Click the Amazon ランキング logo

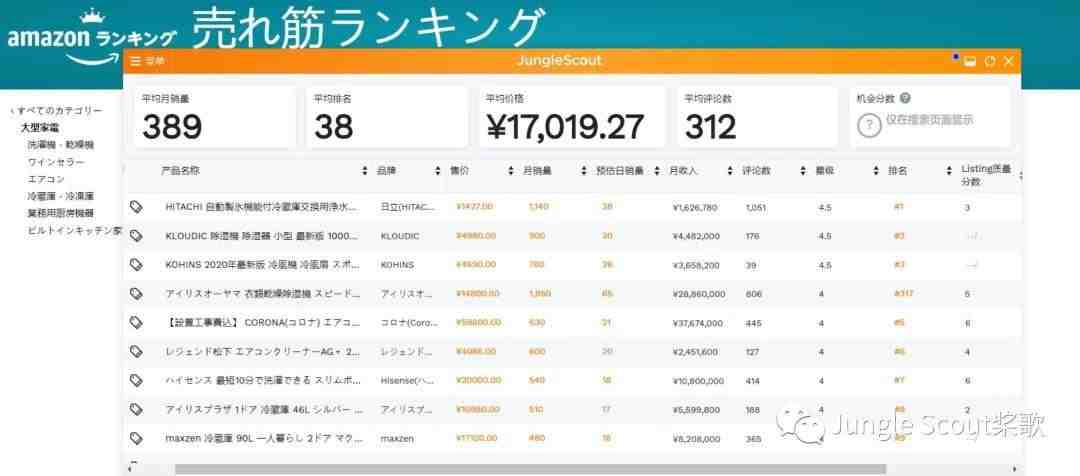[91, 35]
